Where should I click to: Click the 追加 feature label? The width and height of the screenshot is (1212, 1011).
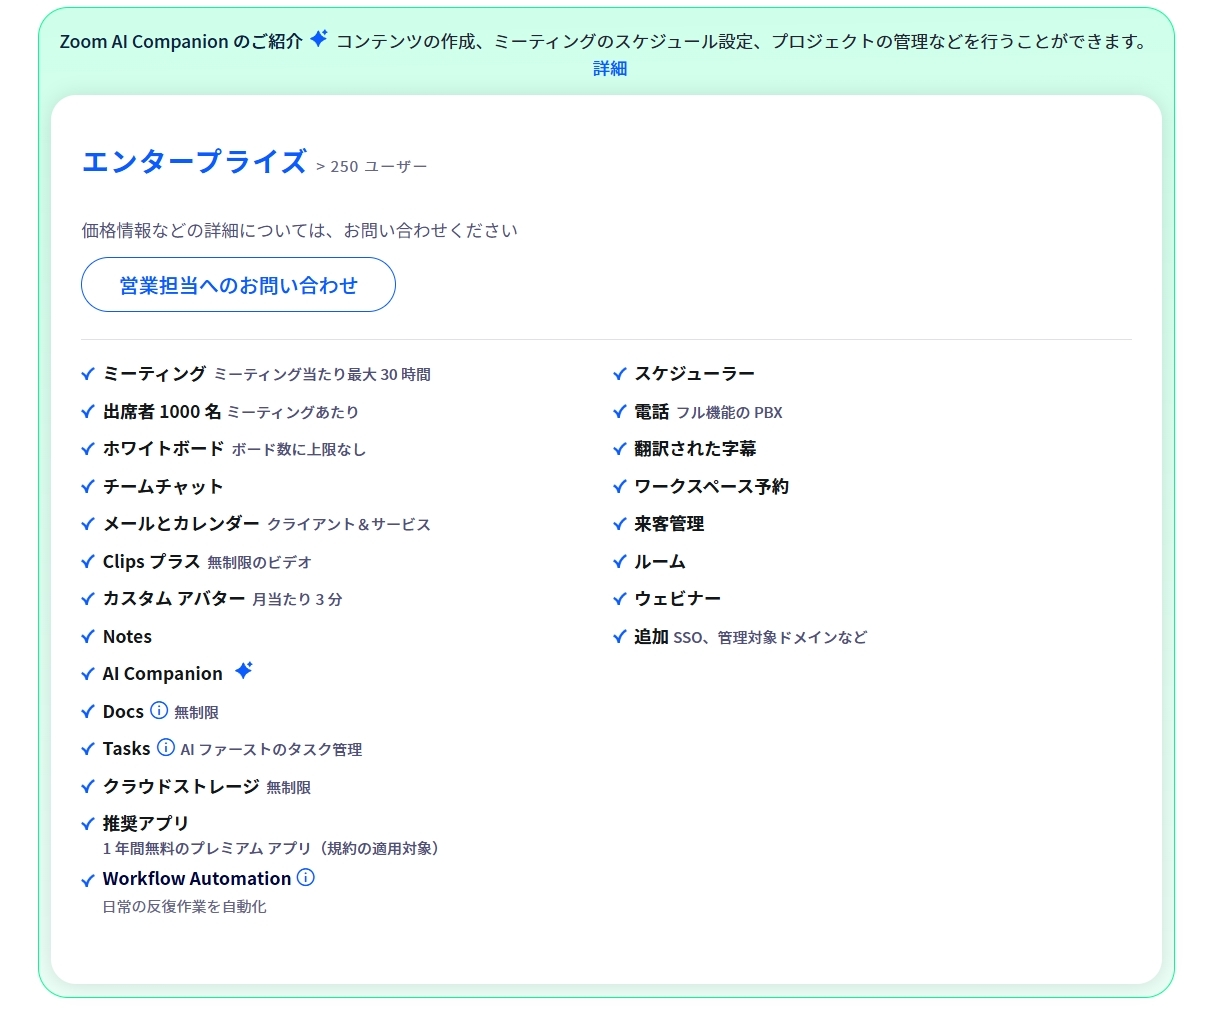651,637
